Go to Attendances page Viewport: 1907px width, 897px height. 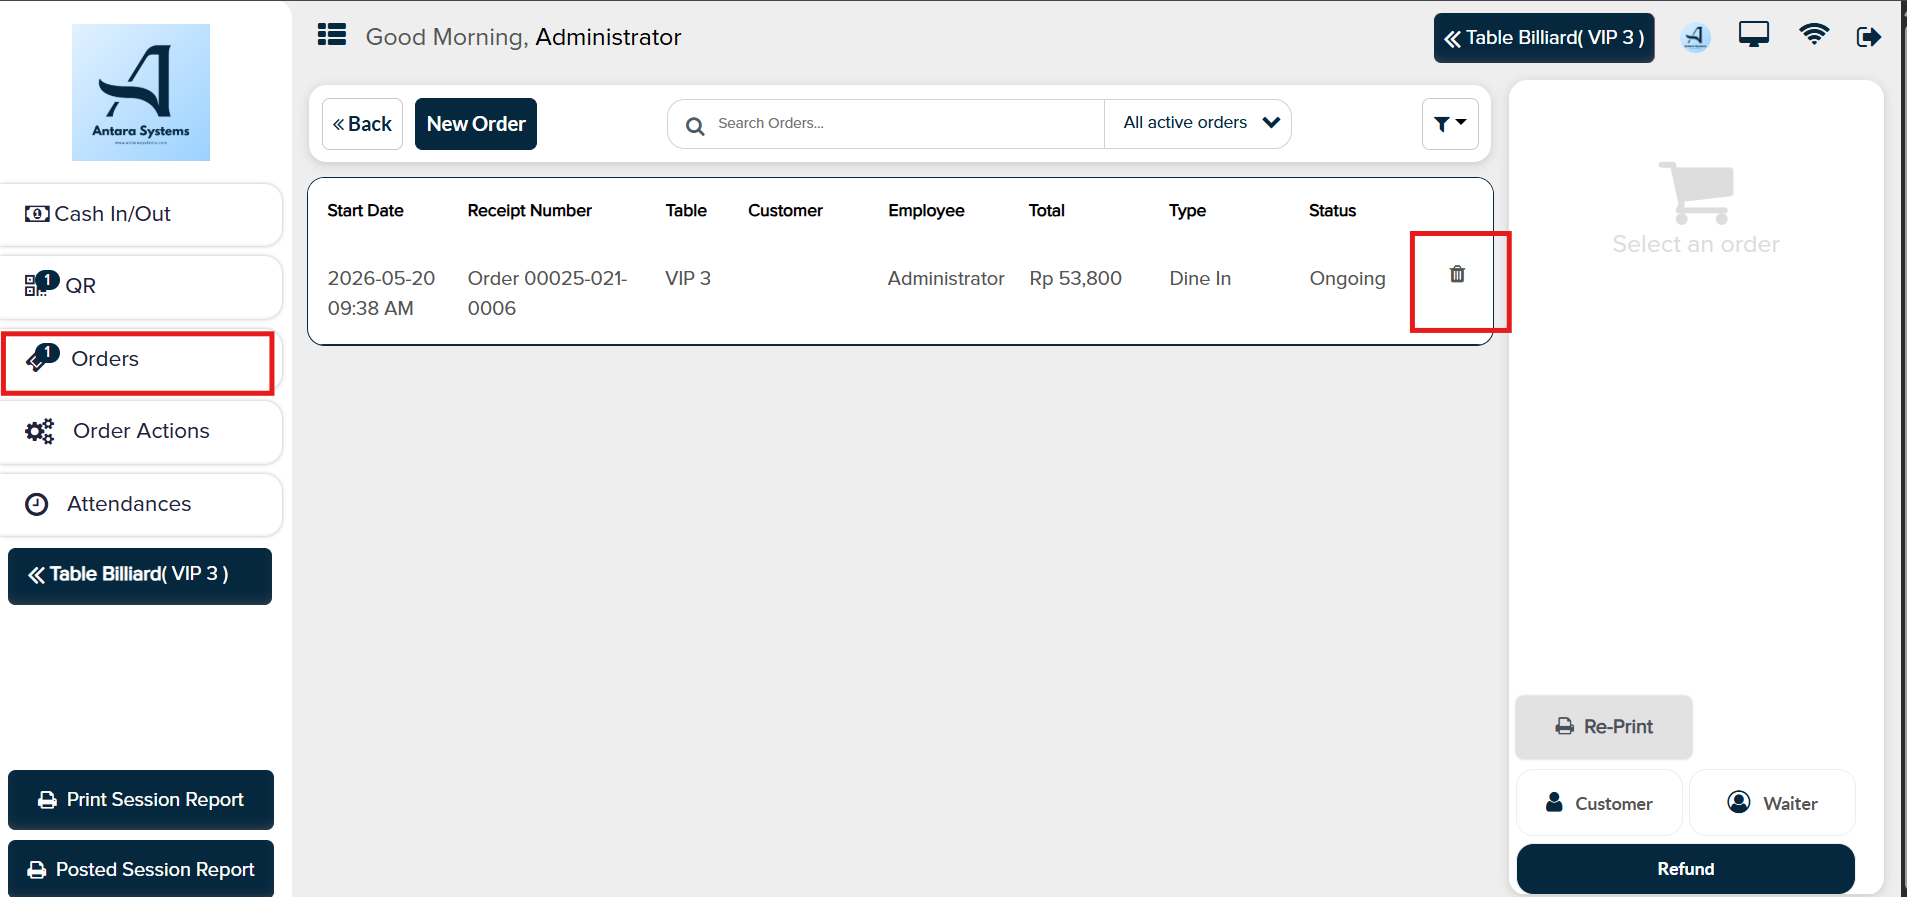coord(141,504)
